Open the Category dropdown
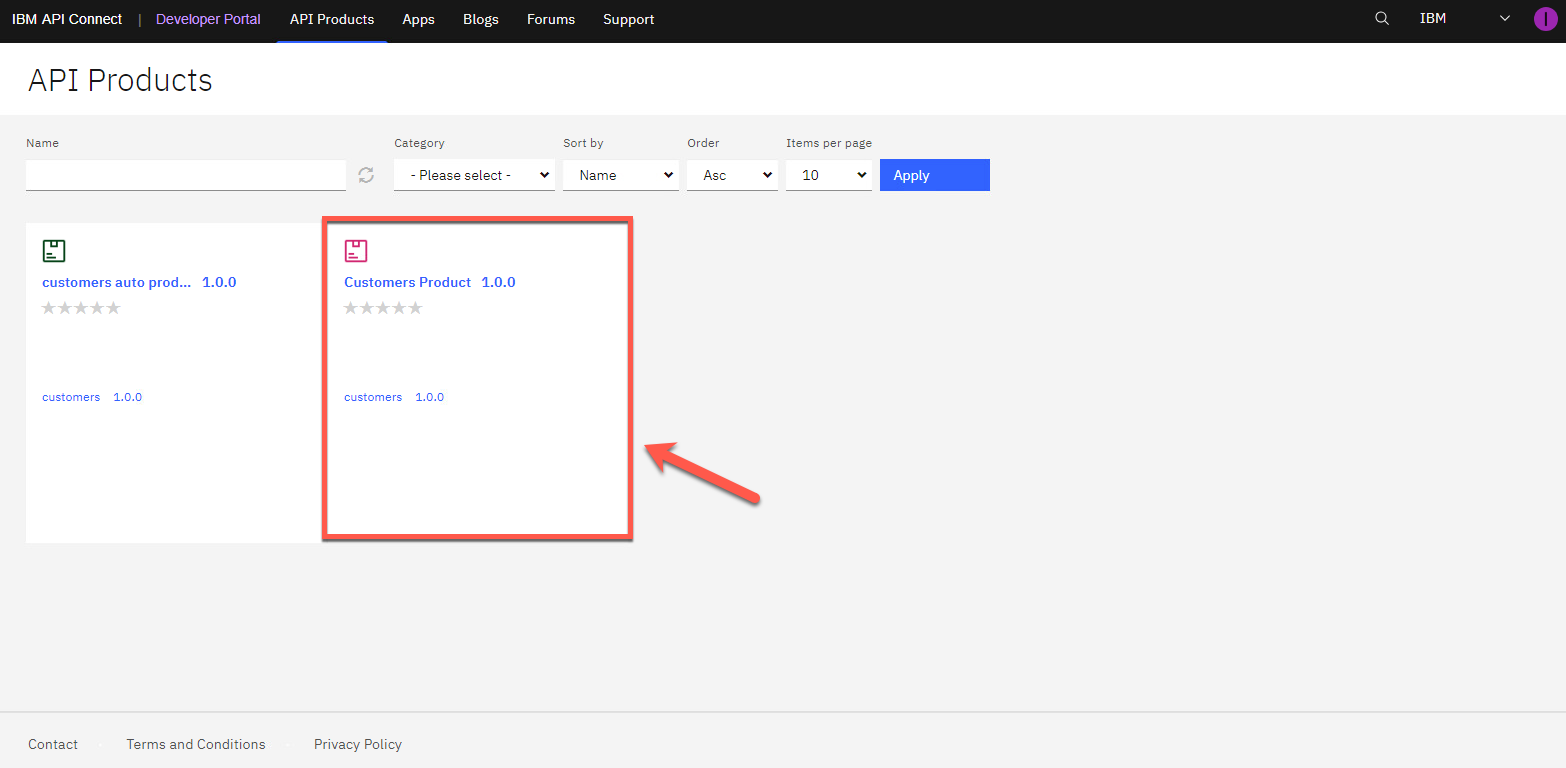 tap(474, 175)
